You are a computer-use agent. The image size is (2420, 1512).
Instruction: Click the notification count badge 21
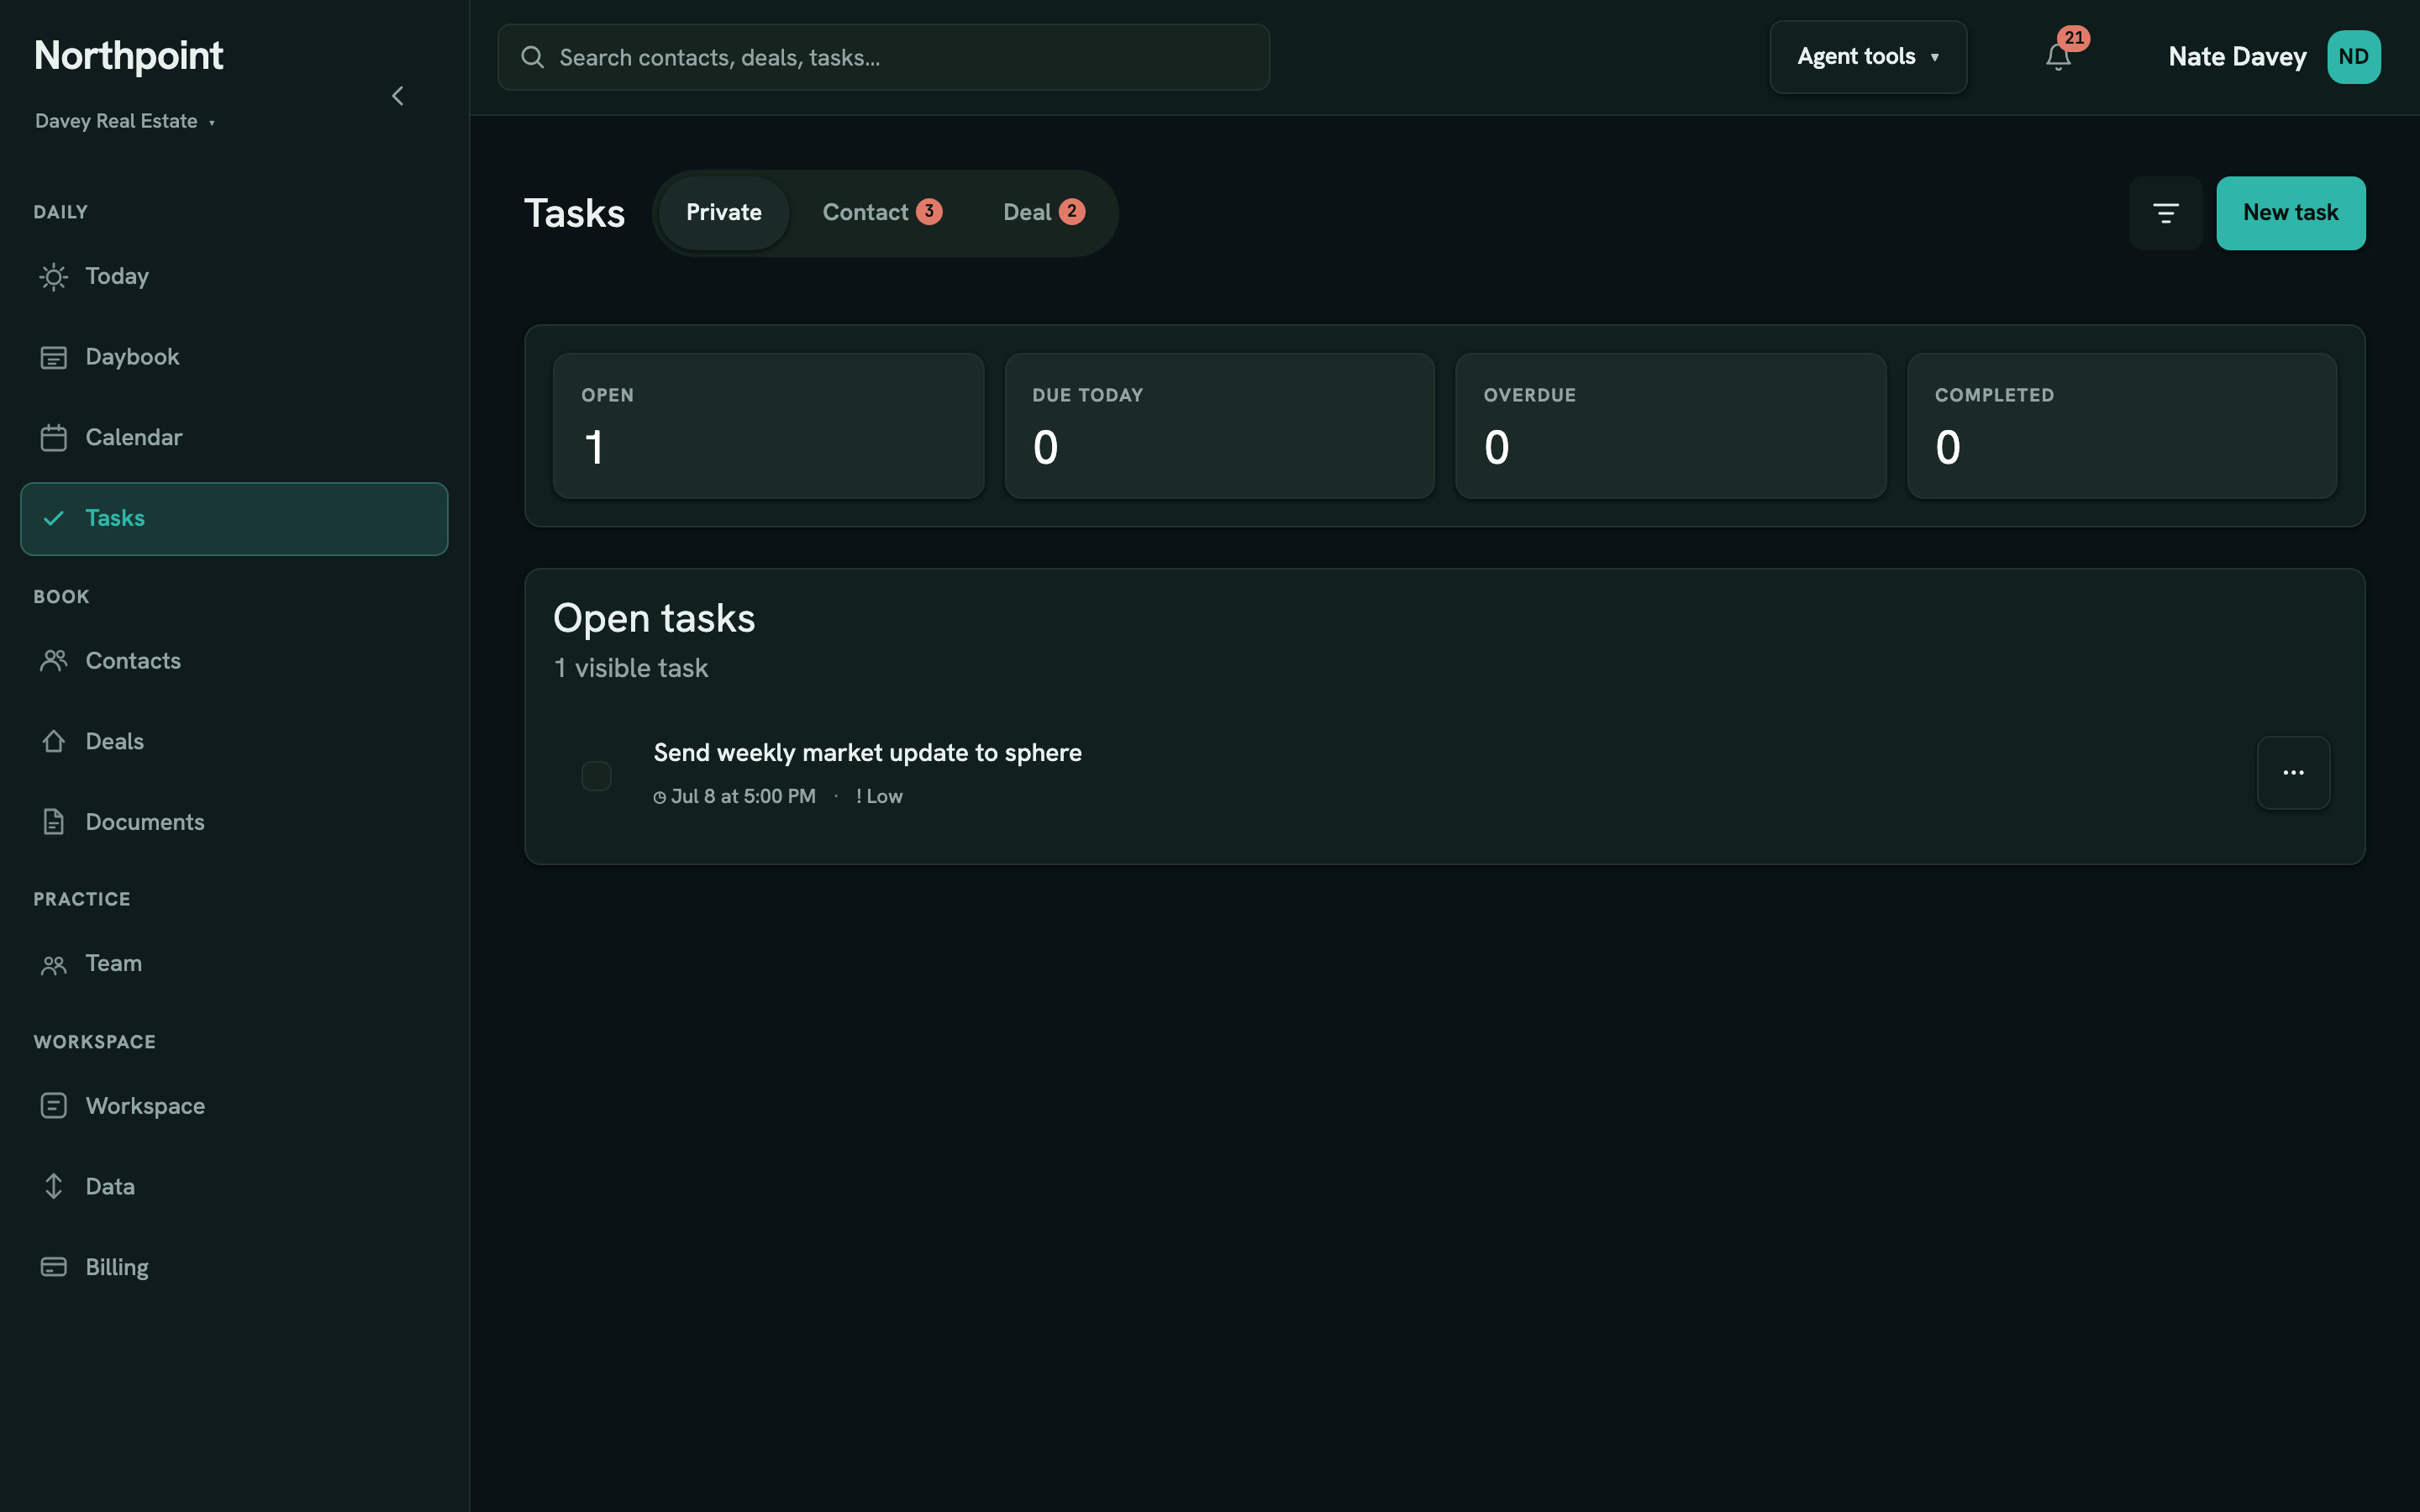pyautogui.click(x=2074, y=38)
